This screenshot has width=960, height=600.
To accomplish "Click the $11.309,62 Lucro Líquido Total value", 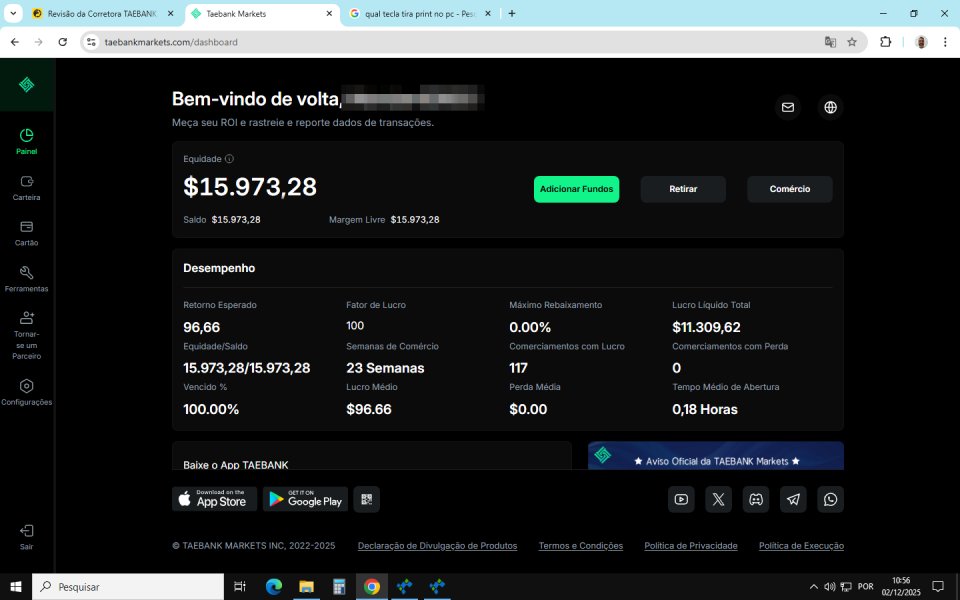I will pyautogui.click(x=706, y=327).
